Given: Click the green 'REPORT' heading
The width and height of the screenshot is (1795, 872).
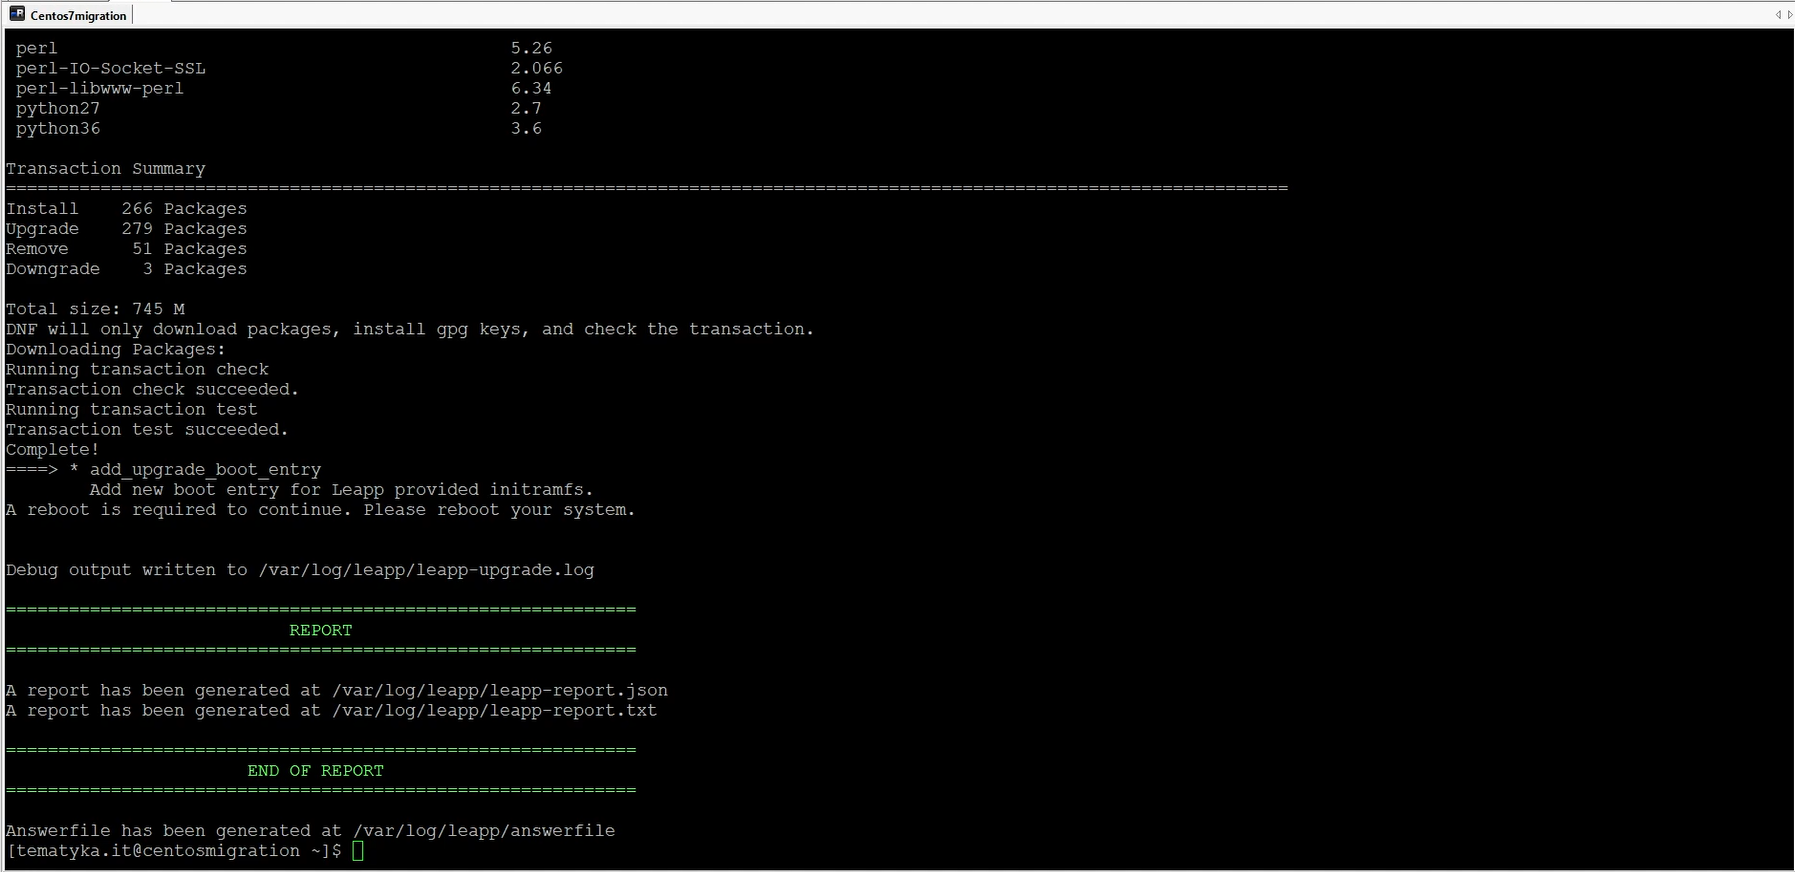Looking at the screenshot, I should click(321, 630).
